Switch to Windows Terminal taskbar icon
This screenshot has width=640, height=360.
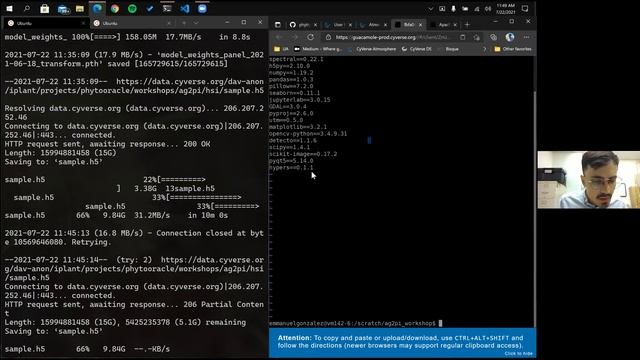[x=167, y=8]
